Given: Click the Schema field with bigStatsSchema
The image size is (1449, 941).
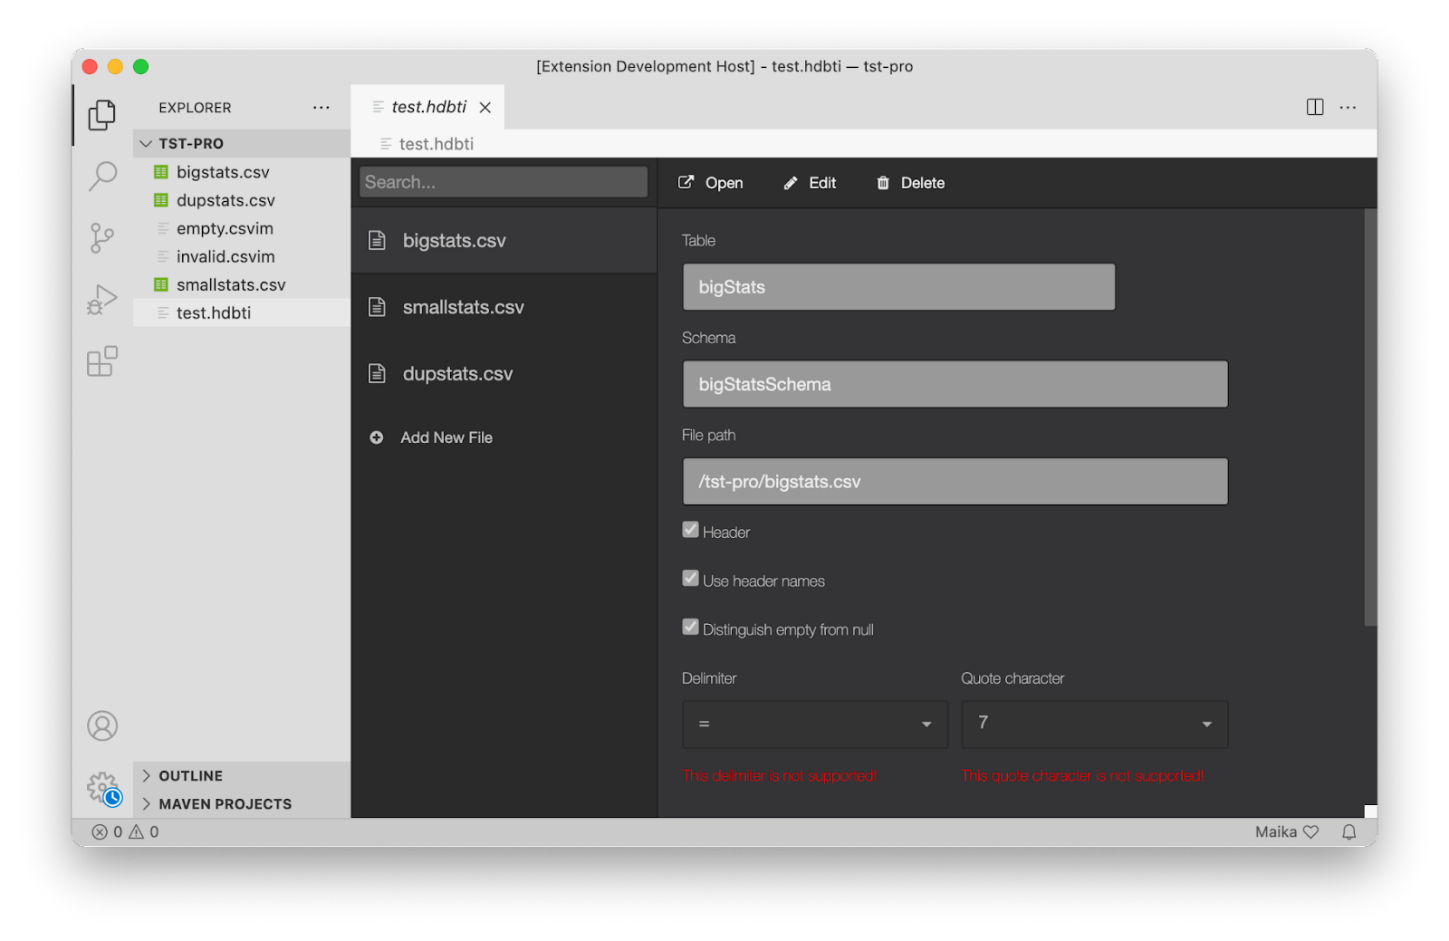Looking at the screenshot, I should [x=955, y=384].
